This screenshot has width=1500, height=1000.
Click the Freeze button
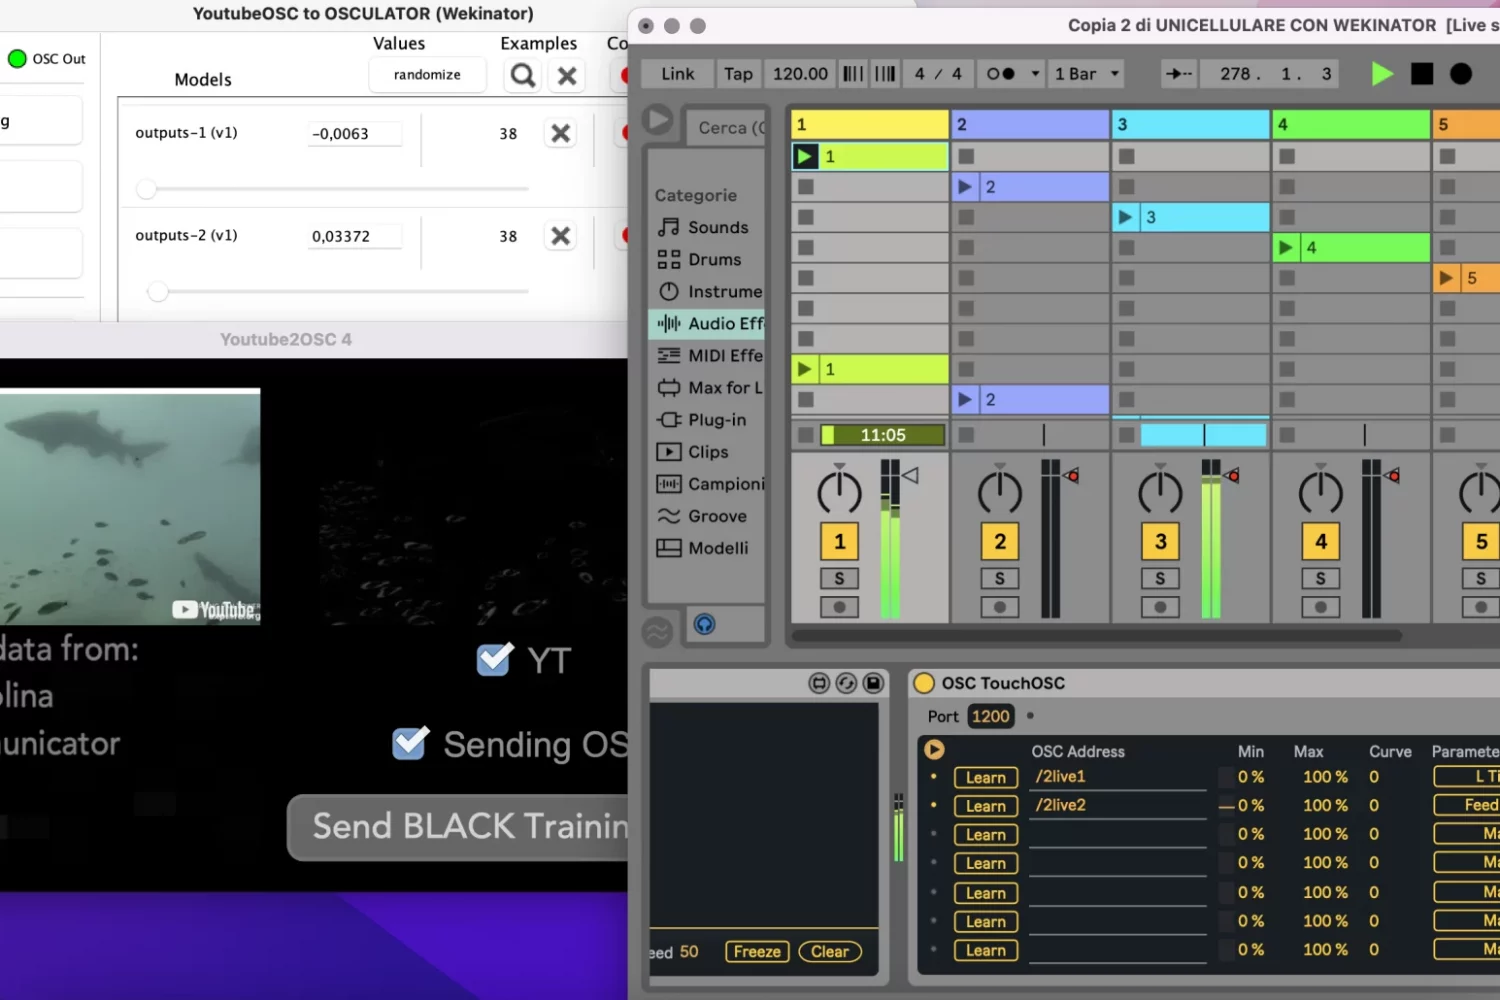[757, 952]
